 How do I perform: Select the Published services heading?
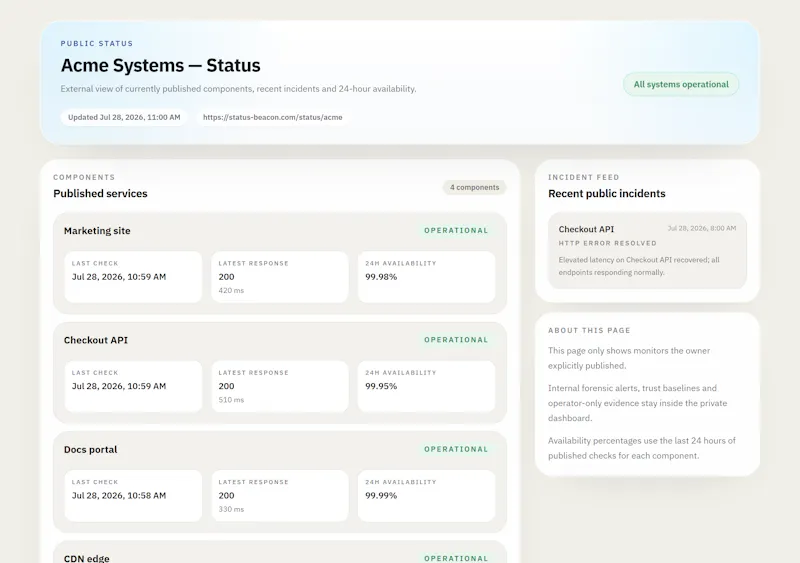(100, 193)
